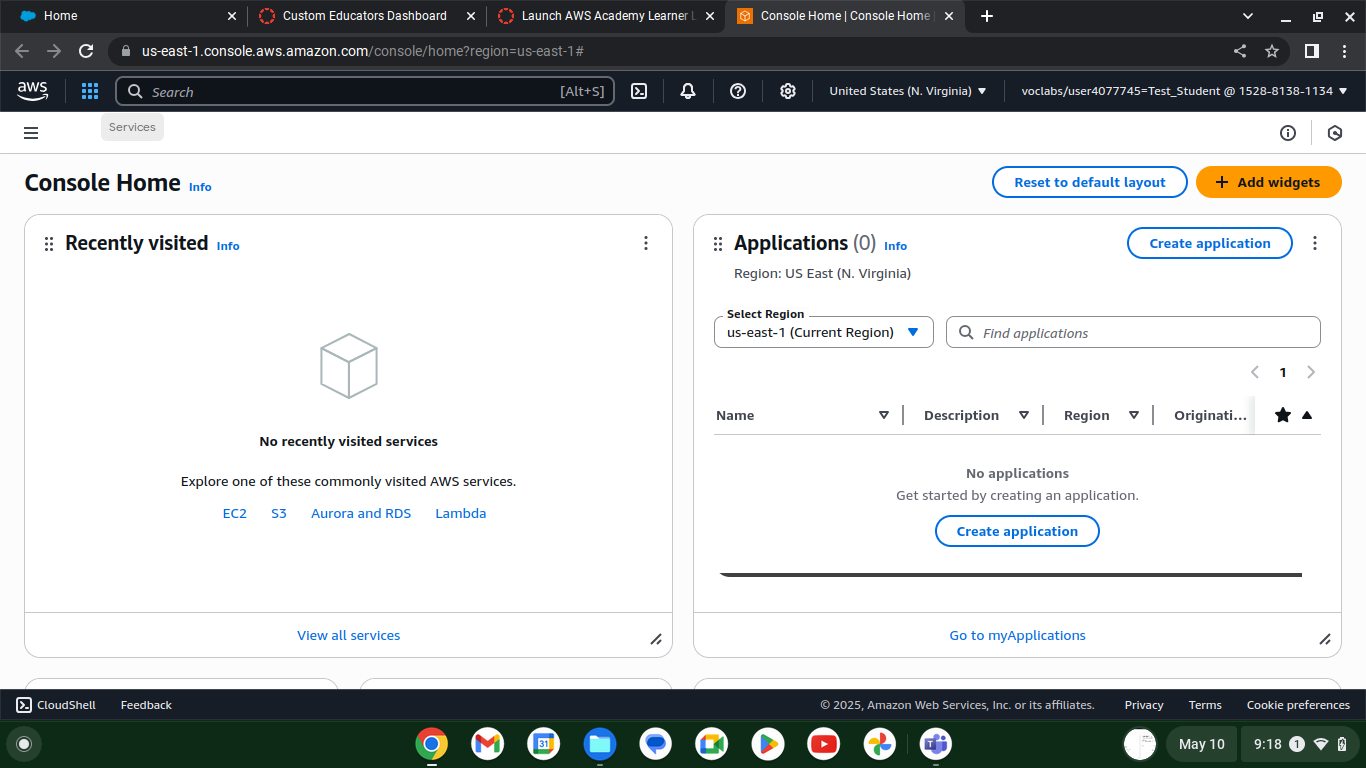Open the United States (N. Virginia) region dropdown
This screenshot has width=1366, height=768.
tap(907, 91)
